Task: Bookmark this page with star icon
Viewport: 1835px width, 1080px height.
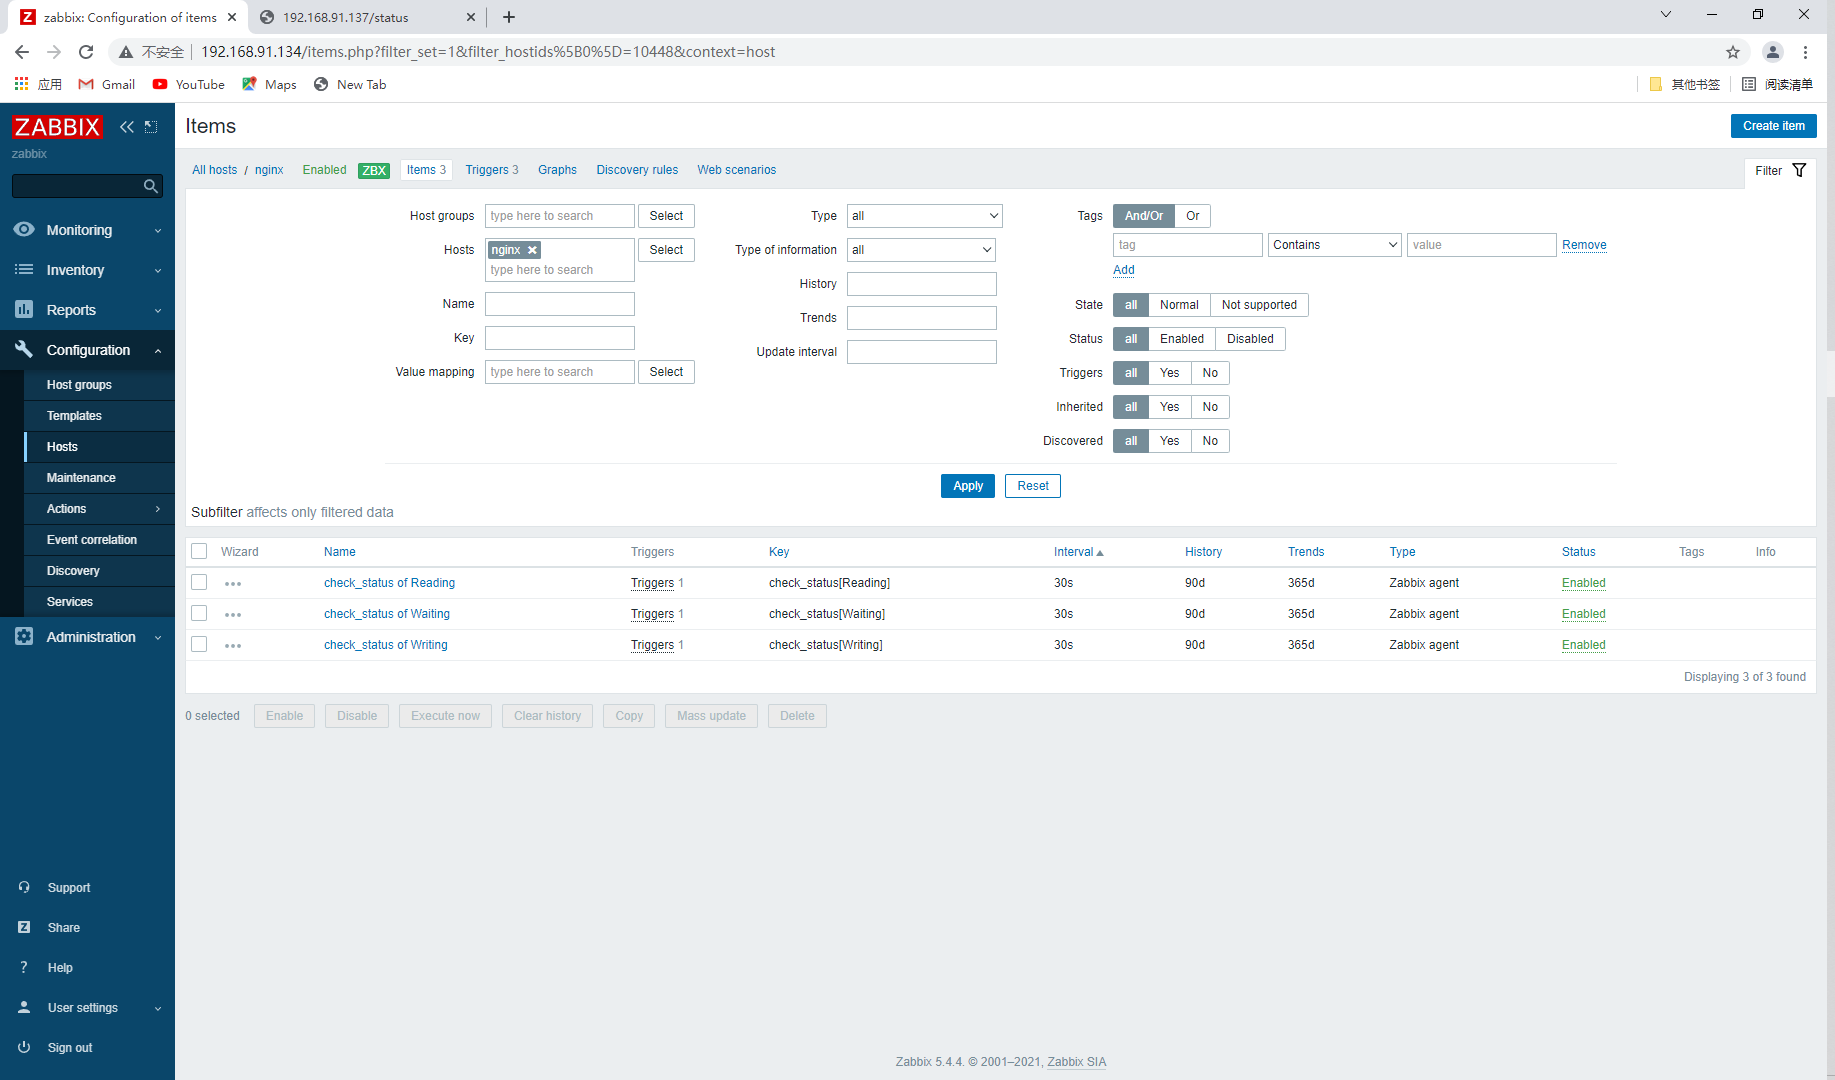Action: 1733,52
